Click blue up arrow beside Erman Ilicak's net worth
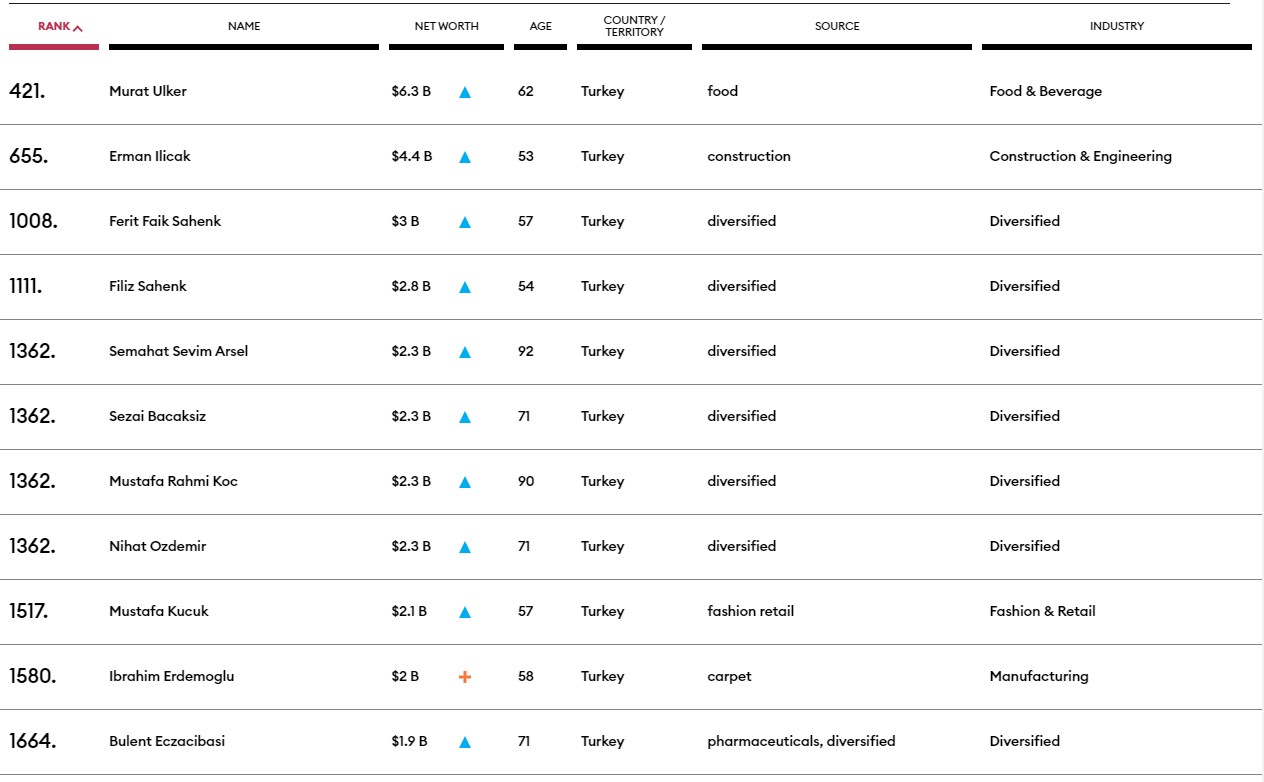 [465, 157]
